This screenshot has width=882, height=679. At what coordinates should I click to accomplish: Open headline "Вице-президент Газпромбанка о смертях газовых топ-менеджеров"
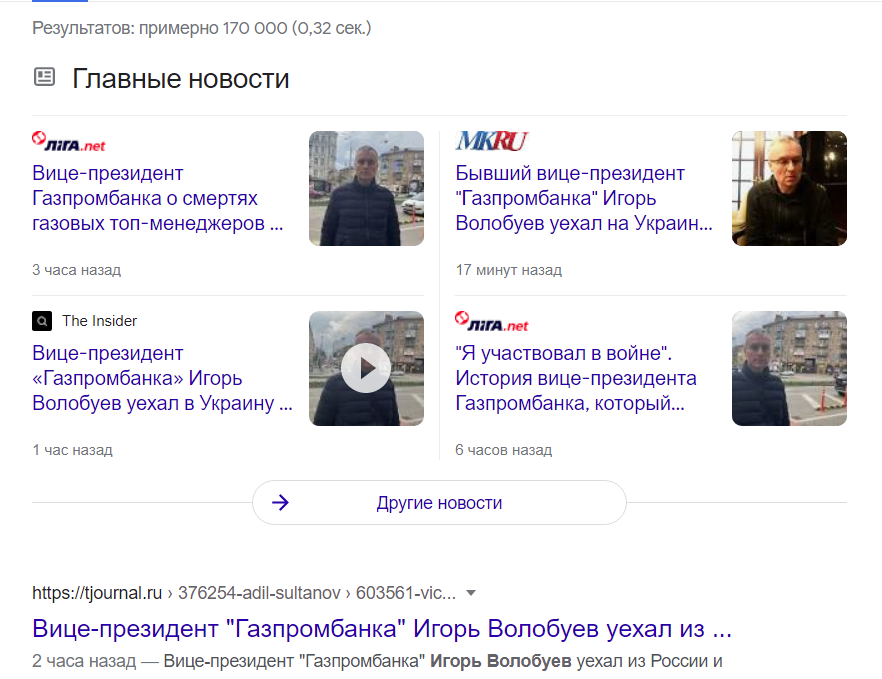coord(158,198)
